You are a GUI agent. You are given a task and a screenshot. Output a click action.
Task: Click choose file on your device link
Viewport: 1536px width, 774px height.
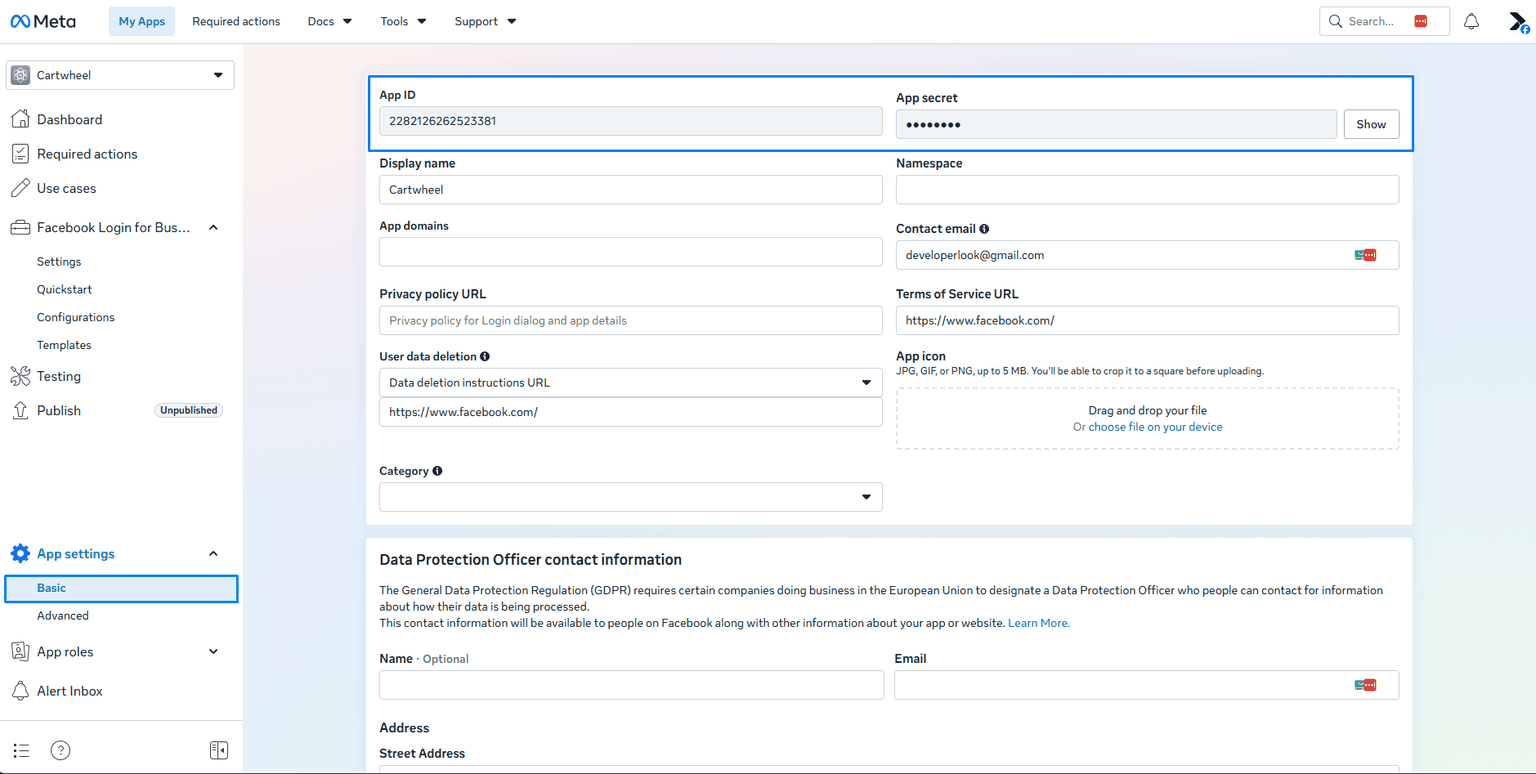[1155, 427]
